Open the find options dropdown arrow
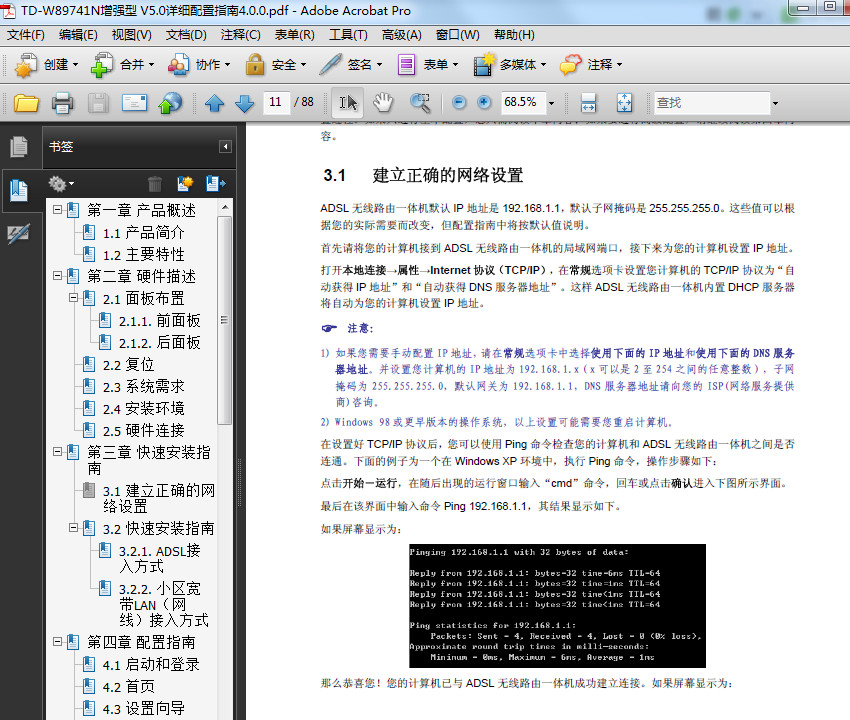Screen dimensions: 850x720 tap(776, 103)
